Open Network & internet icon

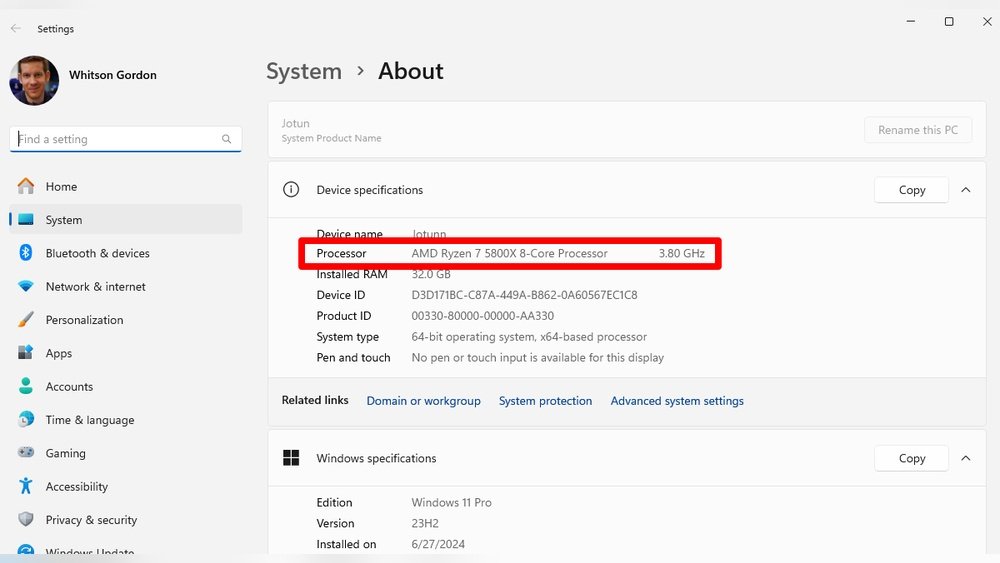coord(26,287)
